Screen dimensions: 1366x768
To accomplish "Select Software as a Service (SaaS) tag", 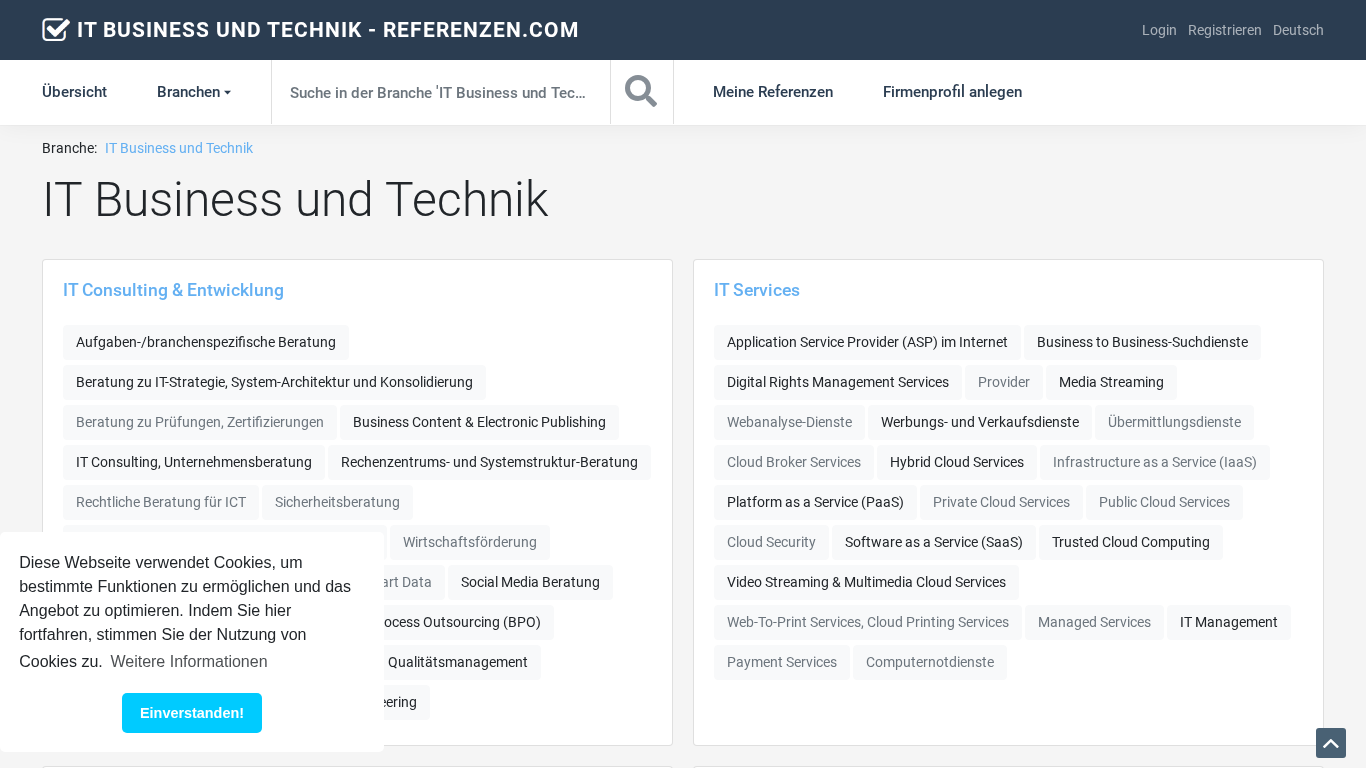I will click(x=933, y=542).
